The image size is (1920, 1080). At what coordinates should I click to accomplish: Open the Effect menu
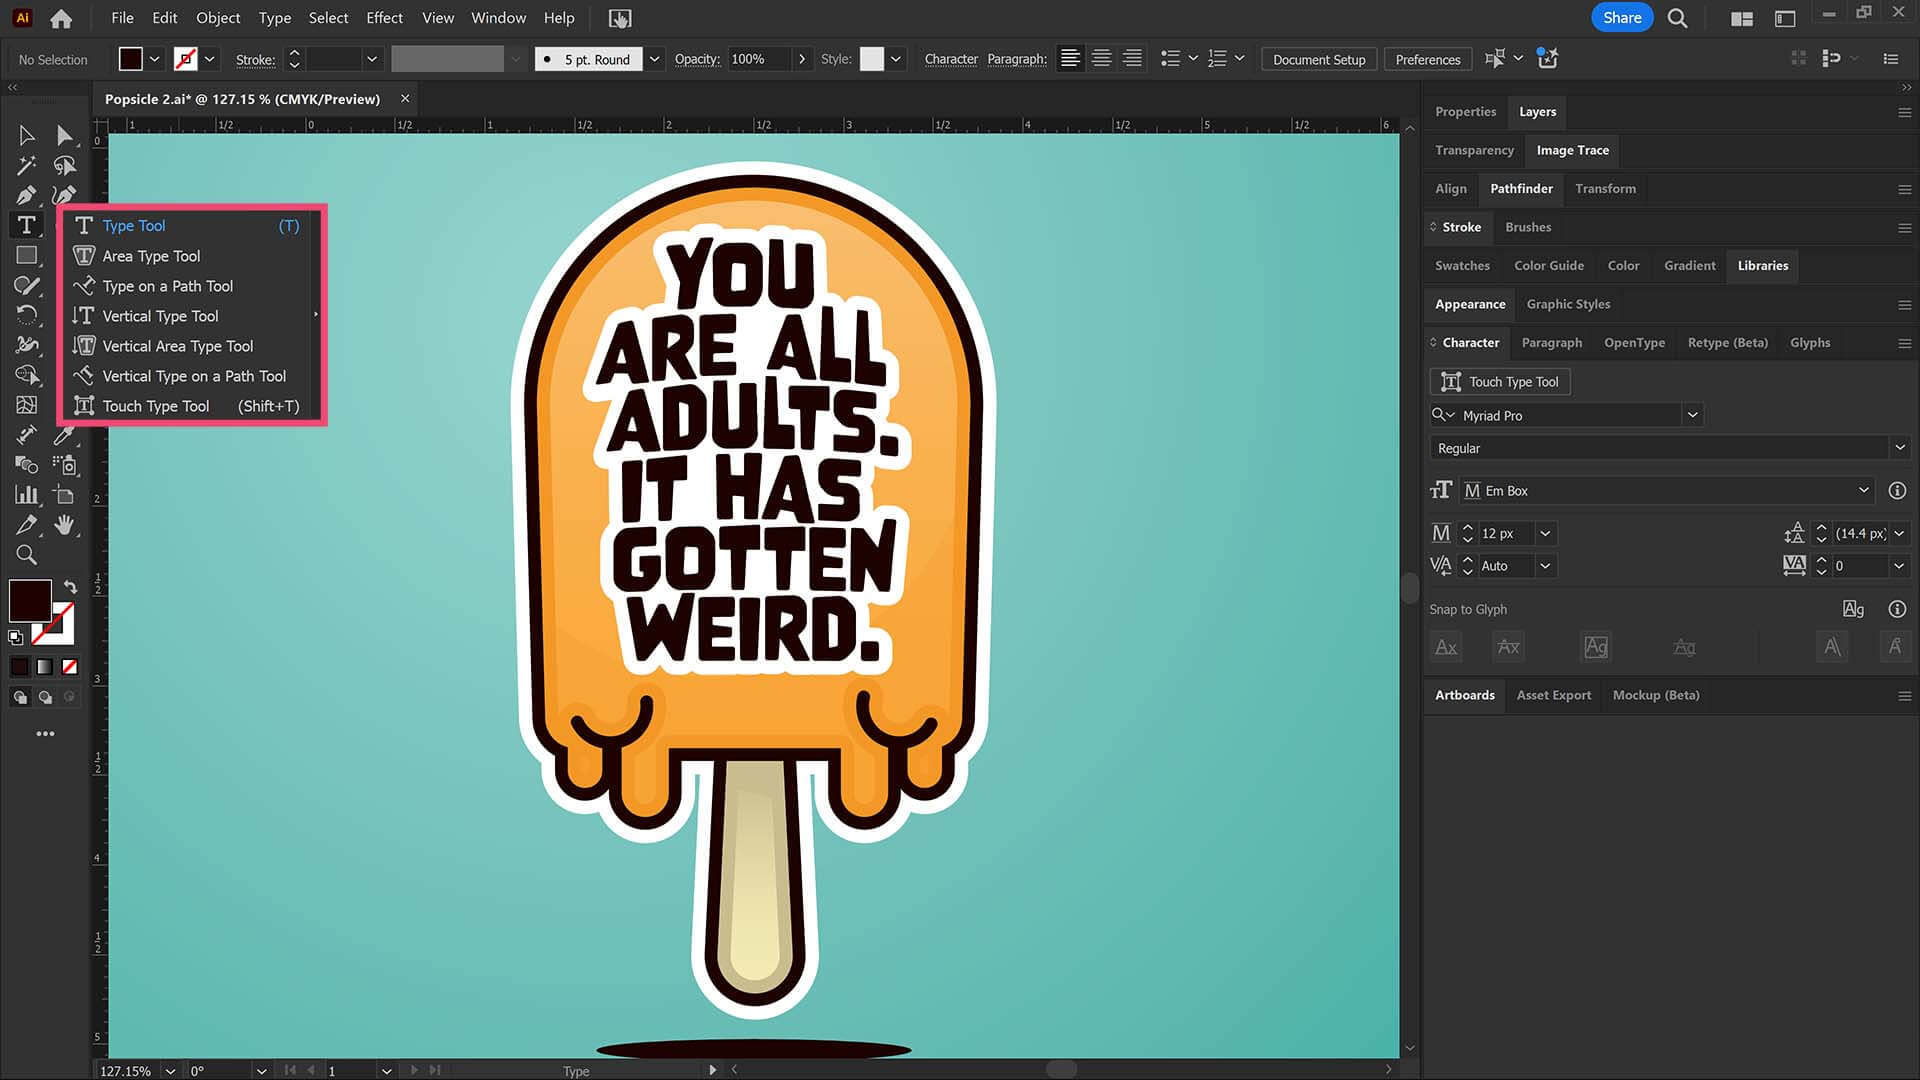click(x=384, y=18)
